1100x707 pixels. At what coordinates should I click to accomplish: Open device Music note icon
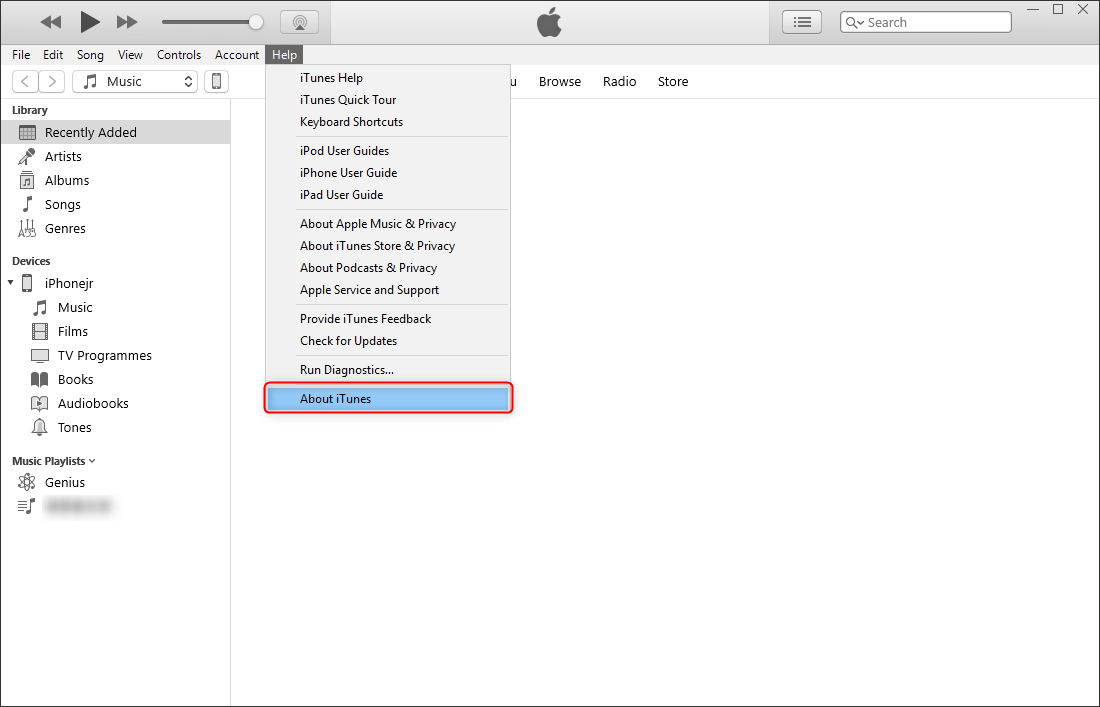[40, 307]
